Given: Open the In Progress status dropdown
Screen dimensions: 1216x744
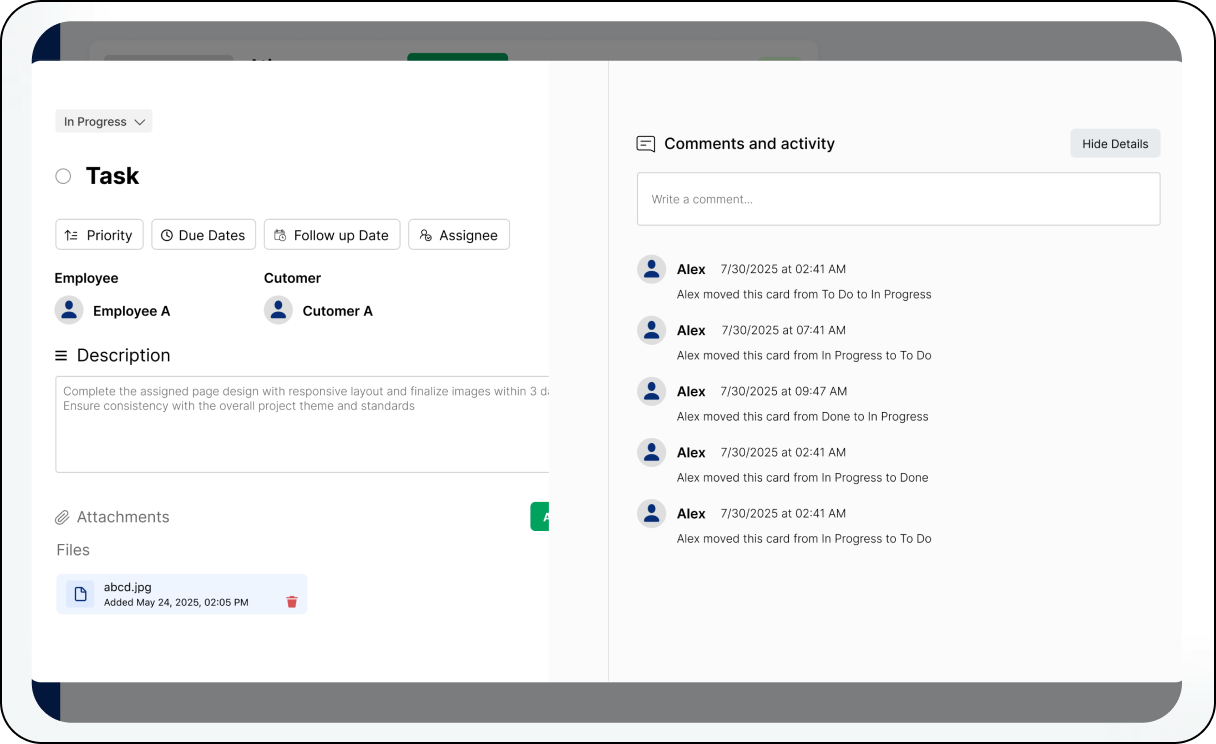Looking at the screenshot, I should [x=104, y=122].
